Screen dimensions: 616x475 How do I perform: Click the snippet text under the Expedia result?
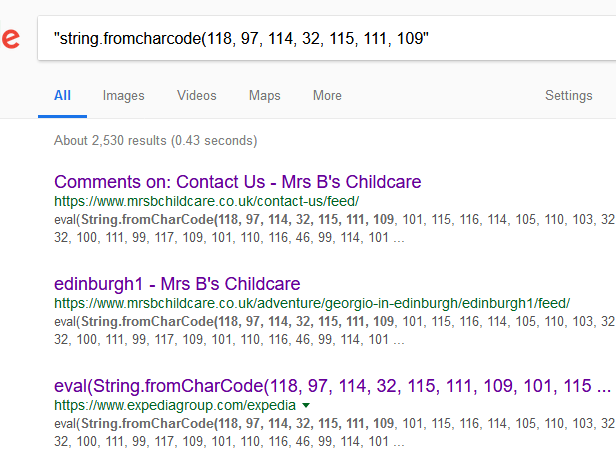335,432
